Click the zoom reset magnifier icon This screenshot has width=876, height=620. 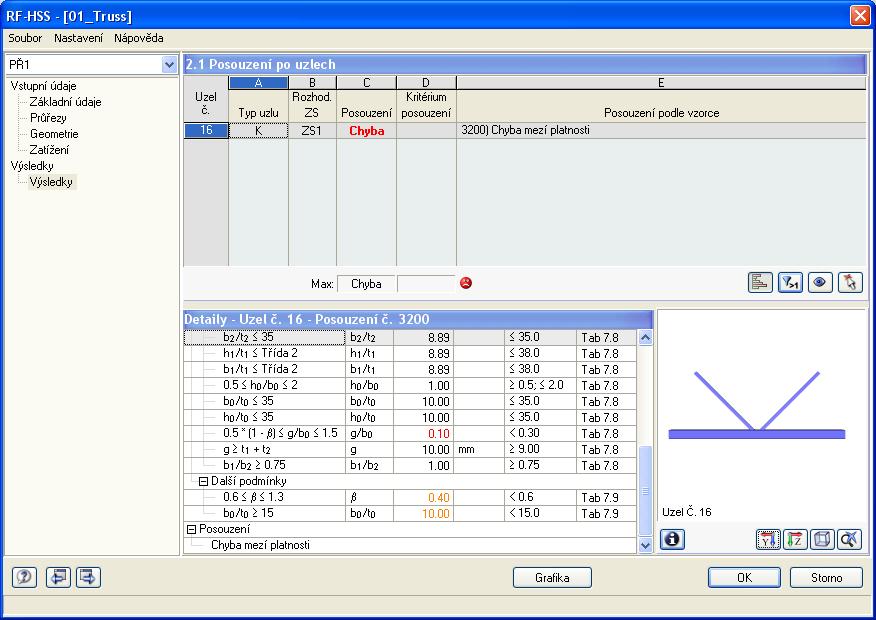[x=849, y=540]
